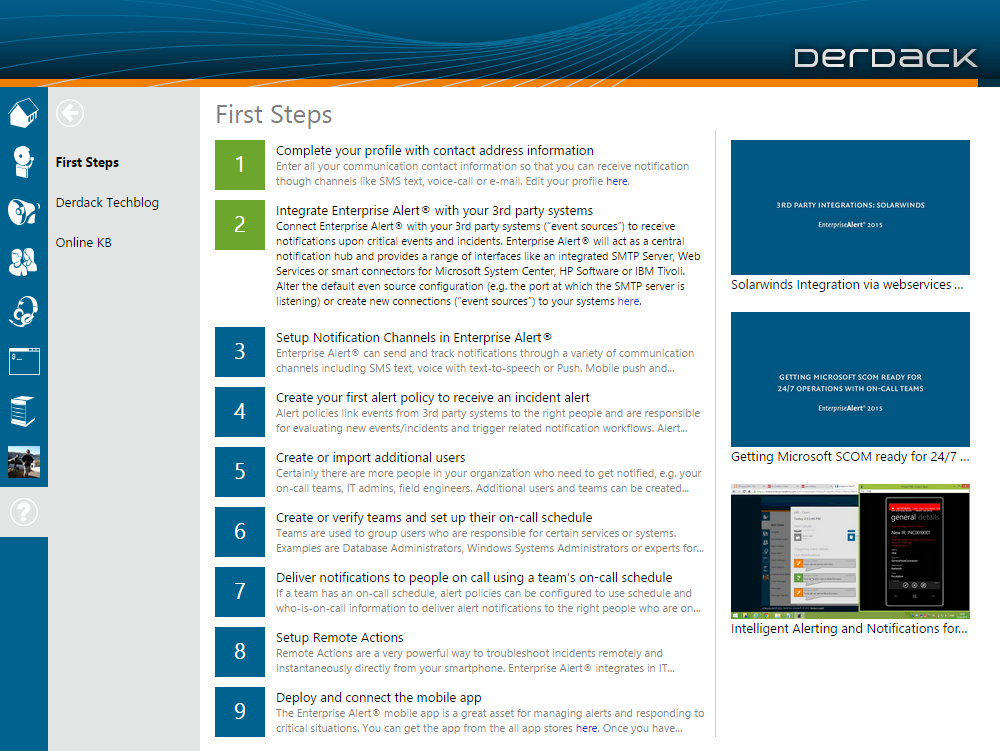Open Derdack Techblog menu entry
Image resolution: width=1000 pixels, height=751 pixels.
coord(107,203)
